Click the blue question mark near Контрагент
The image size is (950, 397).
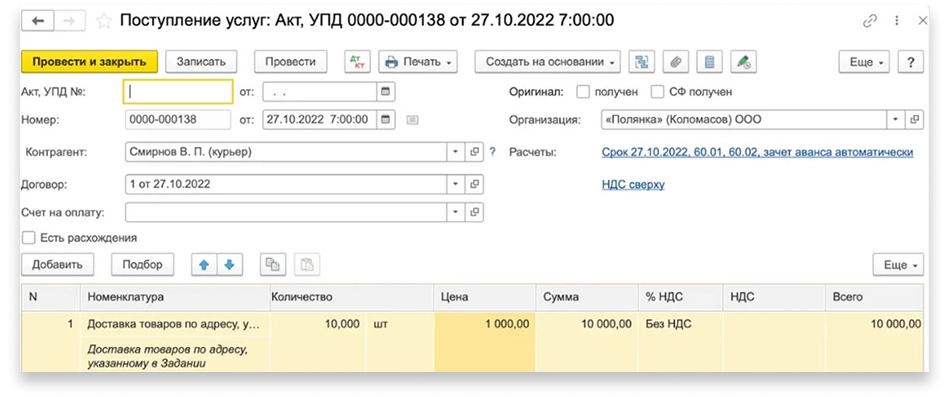[493, 152]
